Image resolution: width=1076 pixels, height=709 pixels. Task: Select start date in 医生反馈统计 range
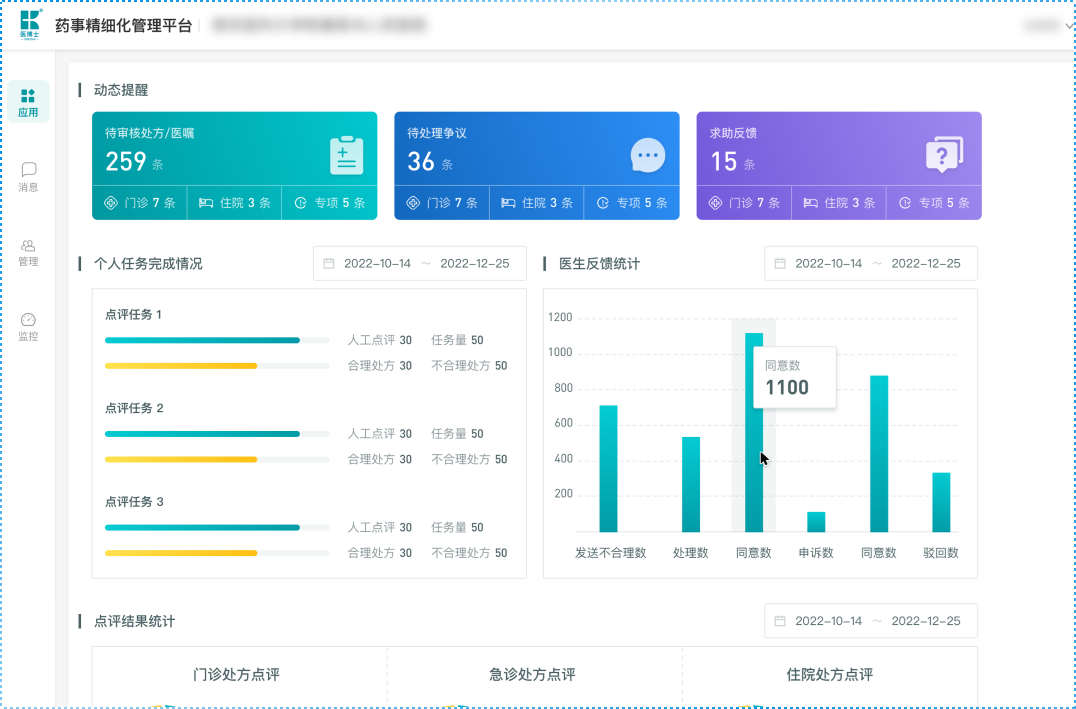(x=828, y=264)
